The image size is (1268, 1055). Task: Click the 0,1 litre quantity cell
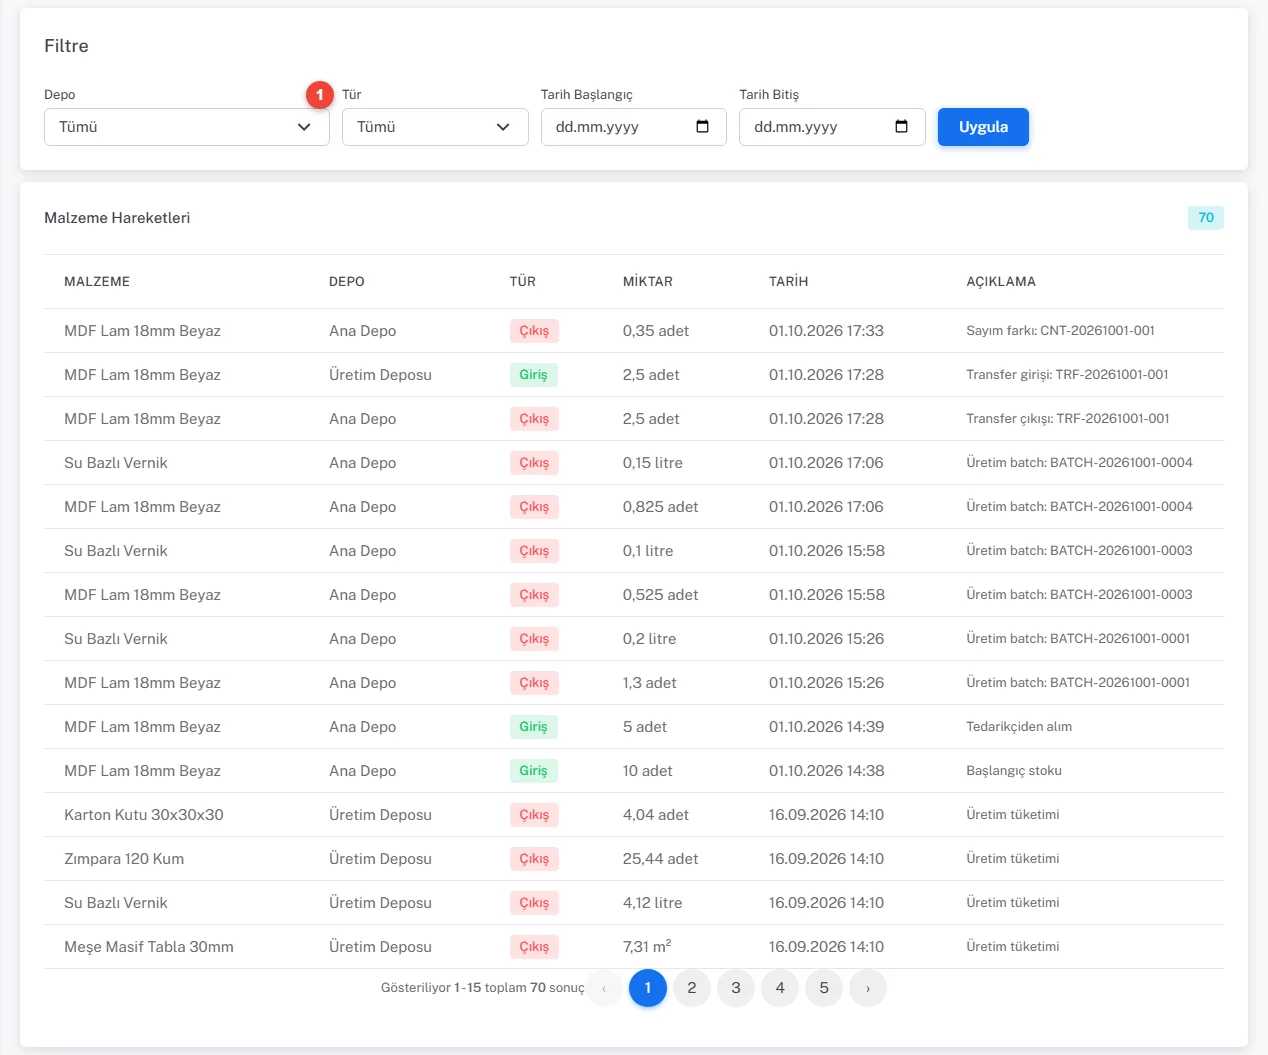point(648,551)
